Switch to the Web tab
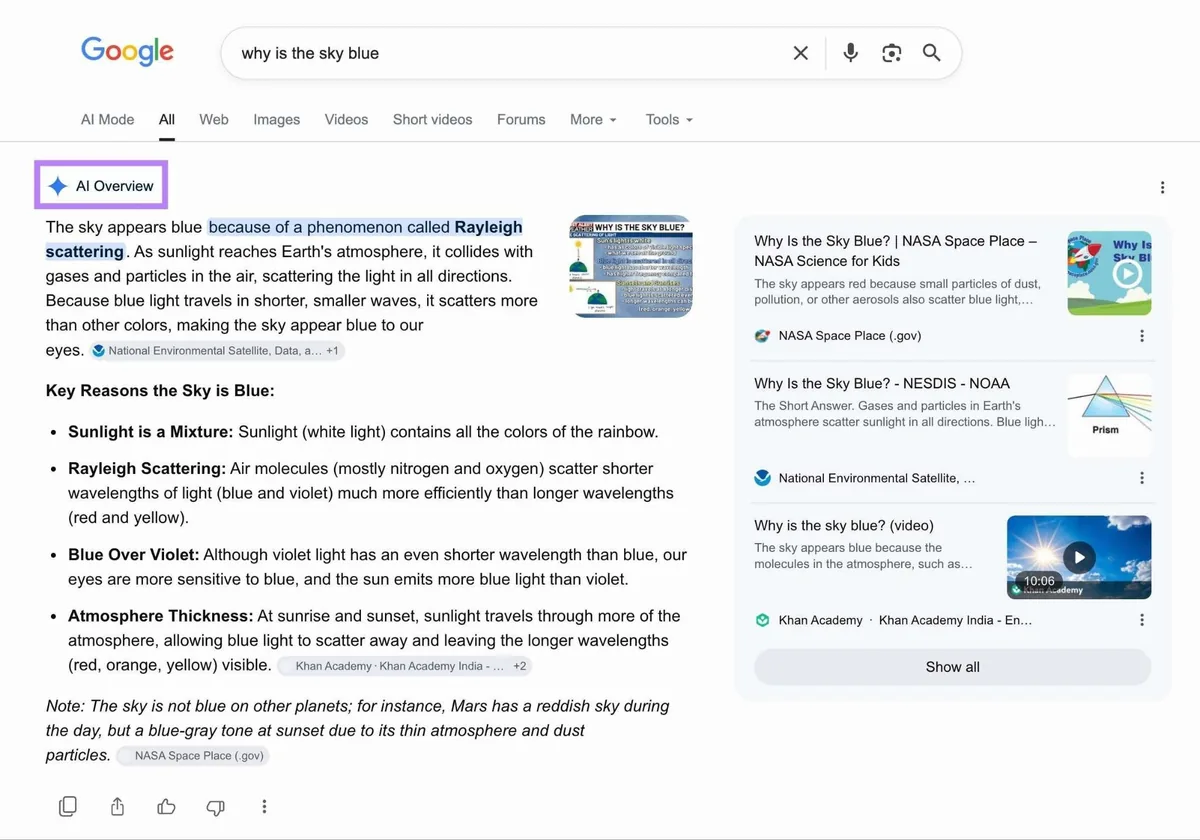 click(214, 119)
